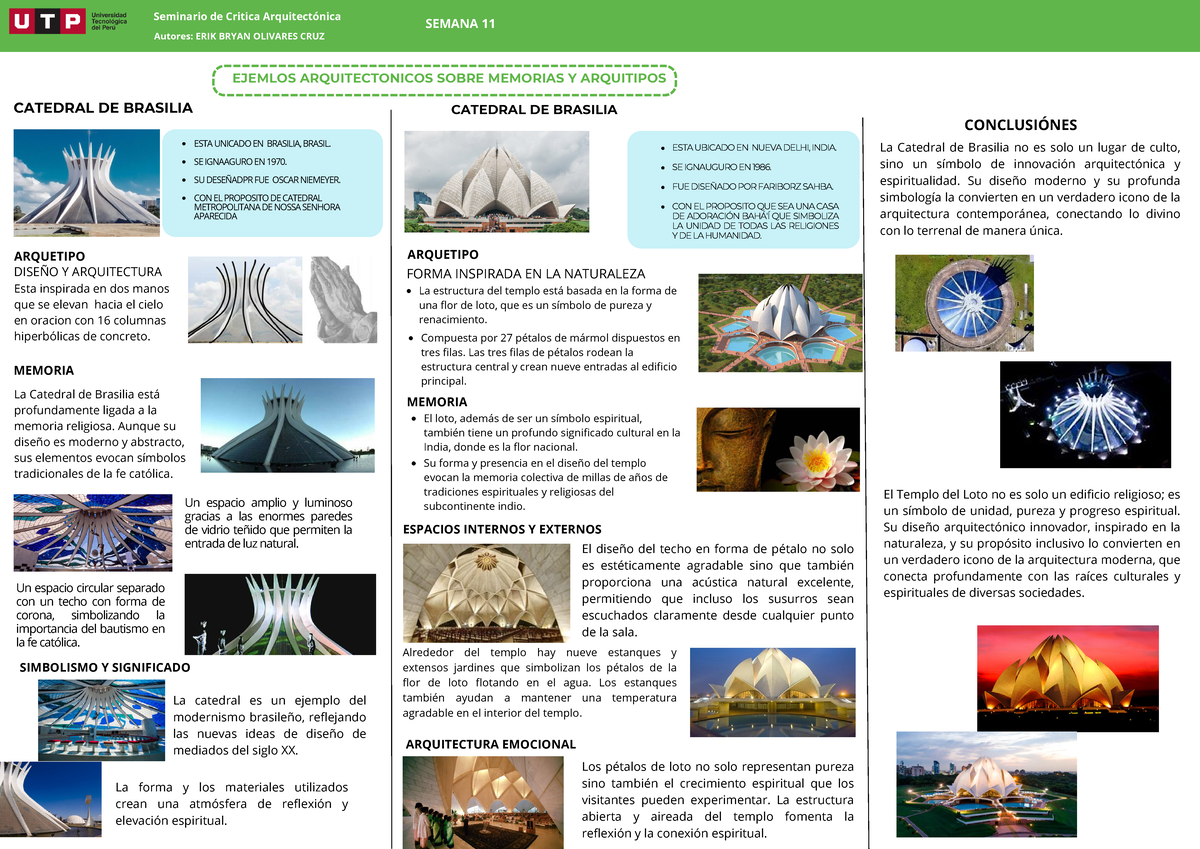The image size is (1200, 849).
Task: Select the CONCLUSIÓNES heading
Action: 1022,124
